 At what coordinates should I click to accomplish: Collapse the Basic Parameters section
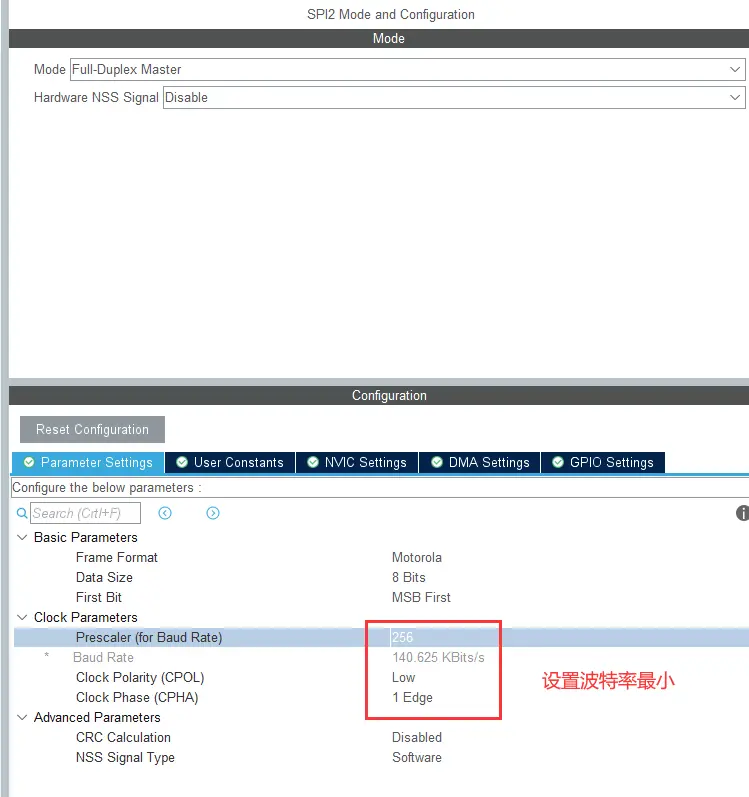[x=22, y=538]
